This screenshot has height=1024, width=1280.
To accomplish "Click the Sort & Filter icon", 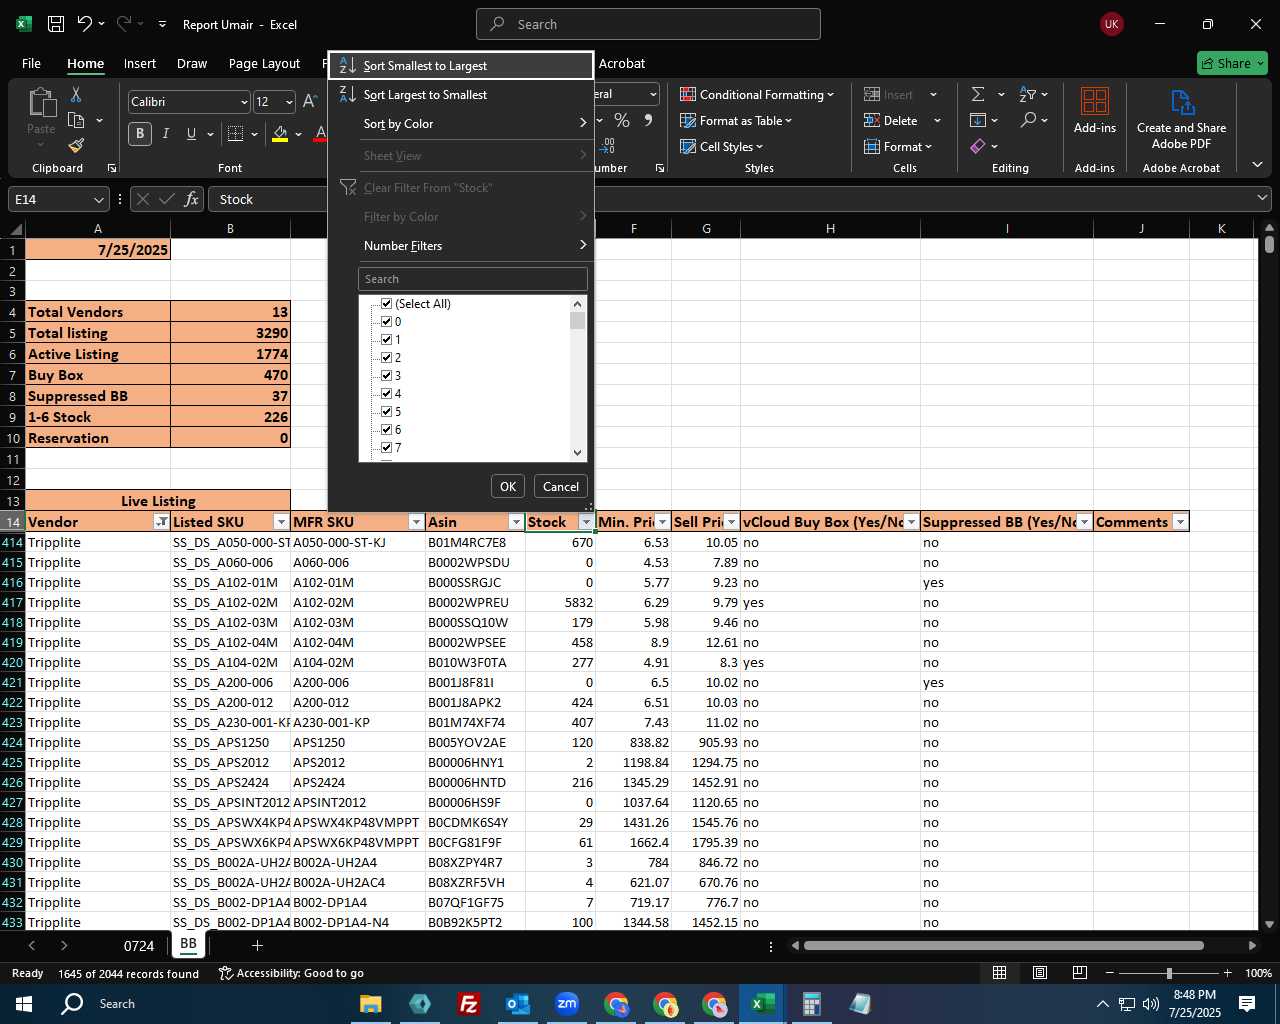I will tap(1027, 94).
